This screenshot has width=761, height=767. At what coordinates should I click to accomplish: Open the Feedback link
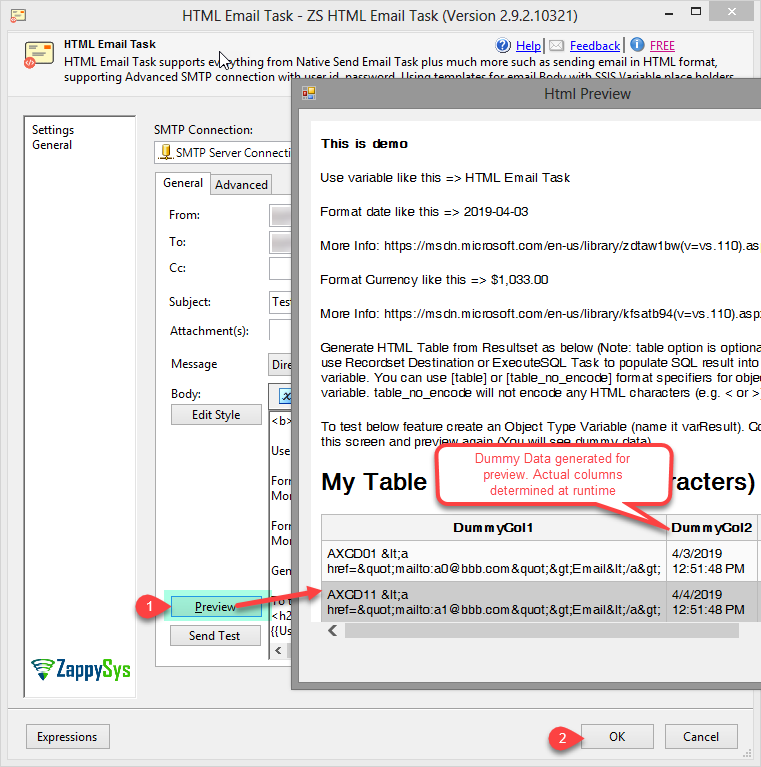coord(595,46)
